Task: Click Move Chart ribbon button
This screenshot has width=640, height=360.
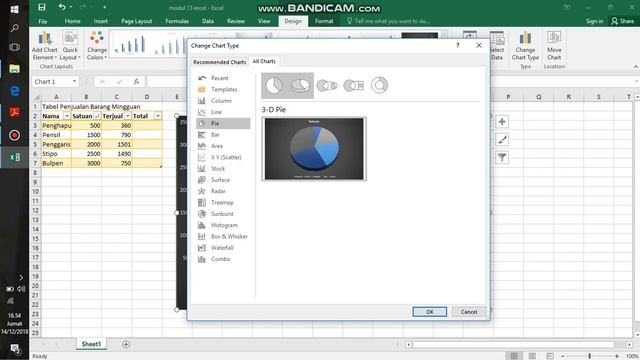Action: 554,46
